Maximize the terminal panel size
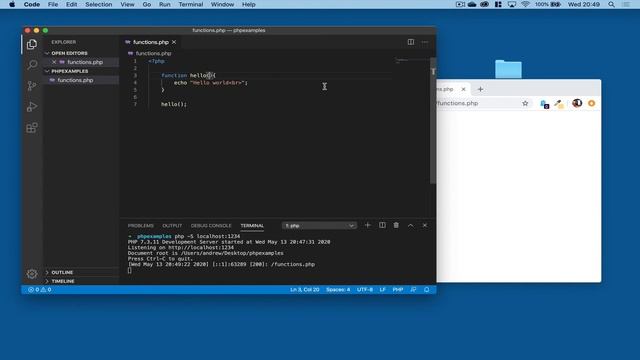Viewport: 640px width, 360px height. [411, 225]
